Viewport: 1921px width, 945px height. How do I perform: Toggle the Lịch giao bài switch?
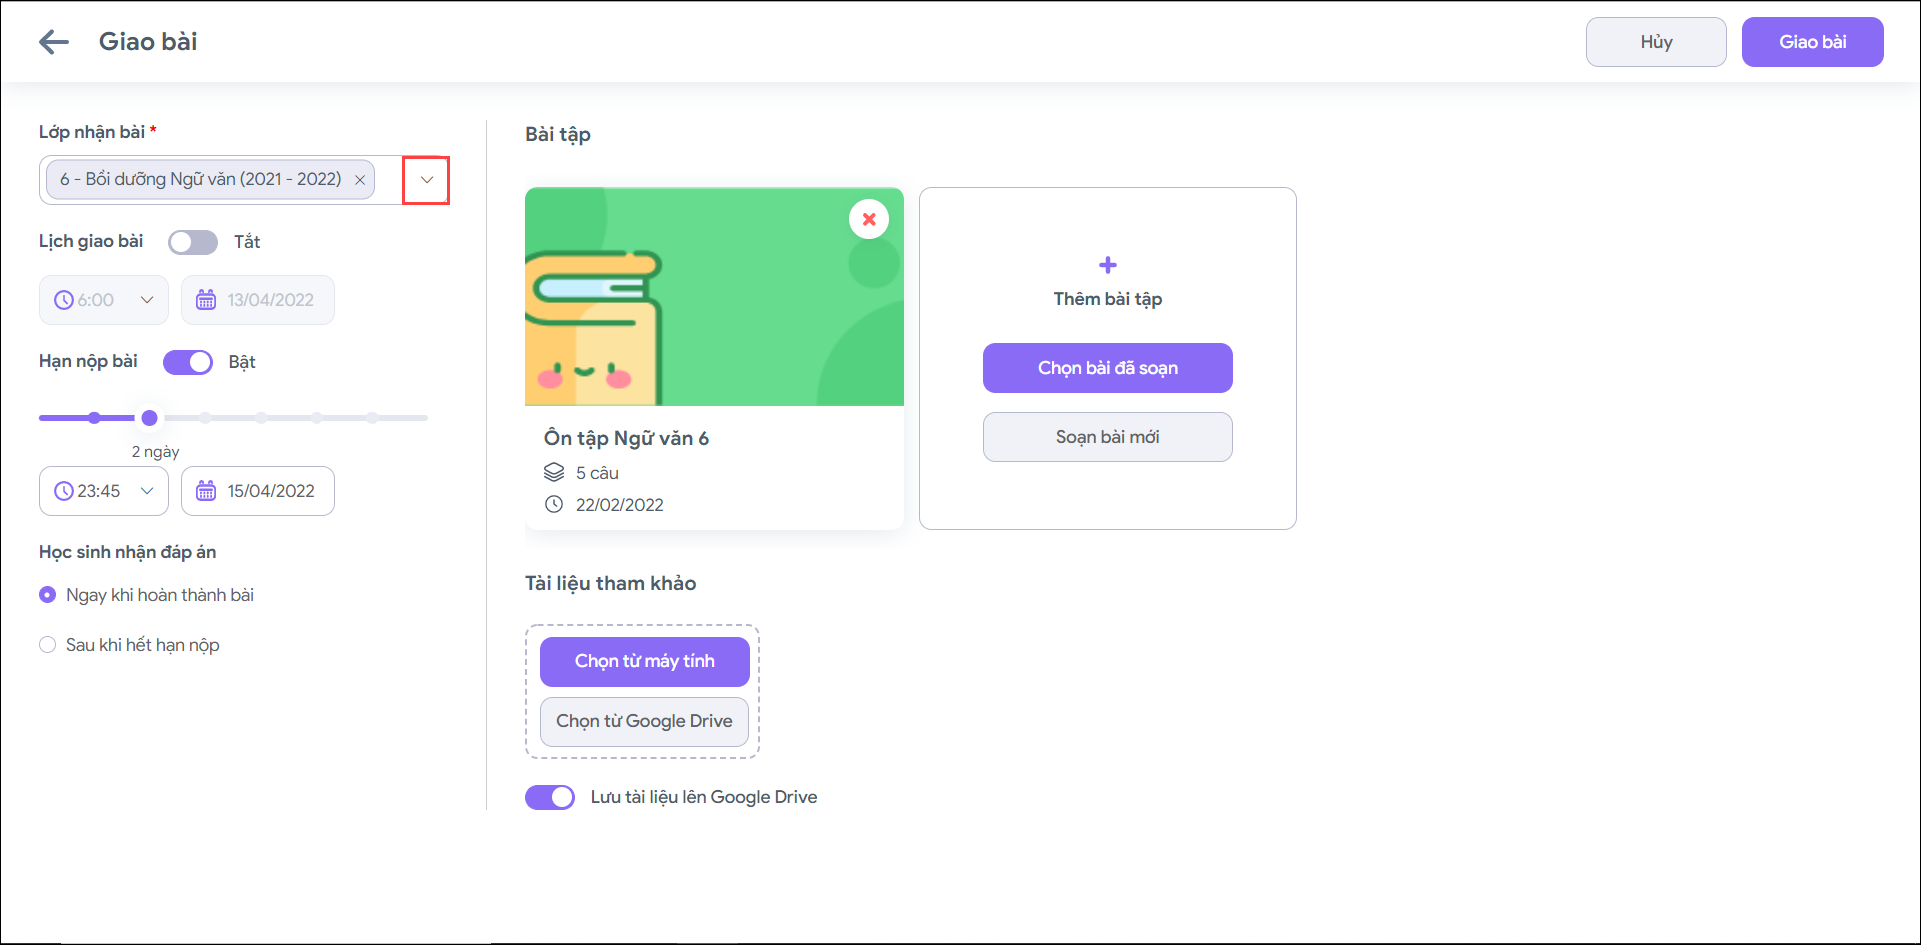tap(193, 242)
